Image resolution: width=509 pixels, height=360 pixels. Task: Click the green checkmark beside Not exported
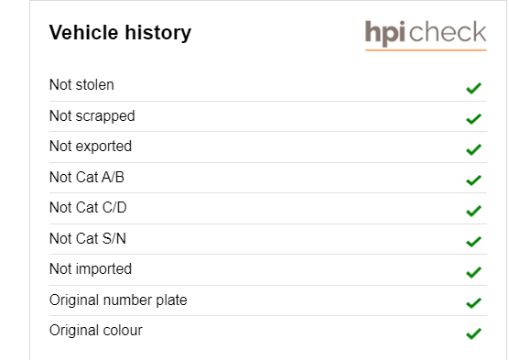tap(473, 149)
